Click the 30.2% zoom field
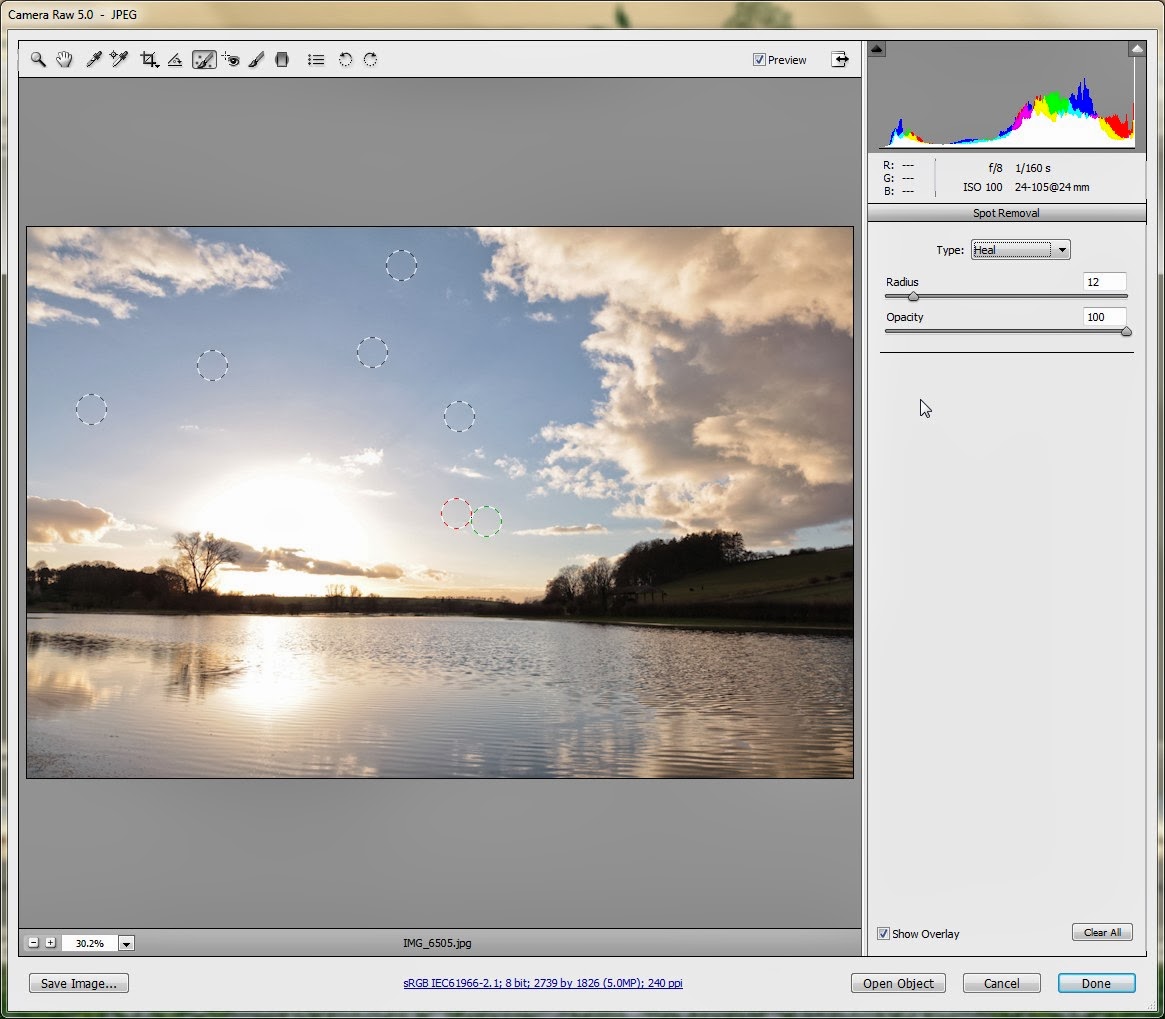The image size is (1165, 1019). click(90, 943)
